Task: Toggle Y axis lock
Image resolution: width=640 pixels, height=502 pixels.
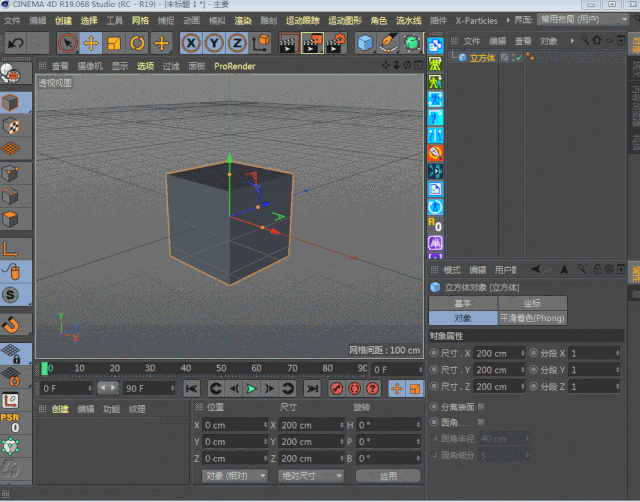Action: 214,43
